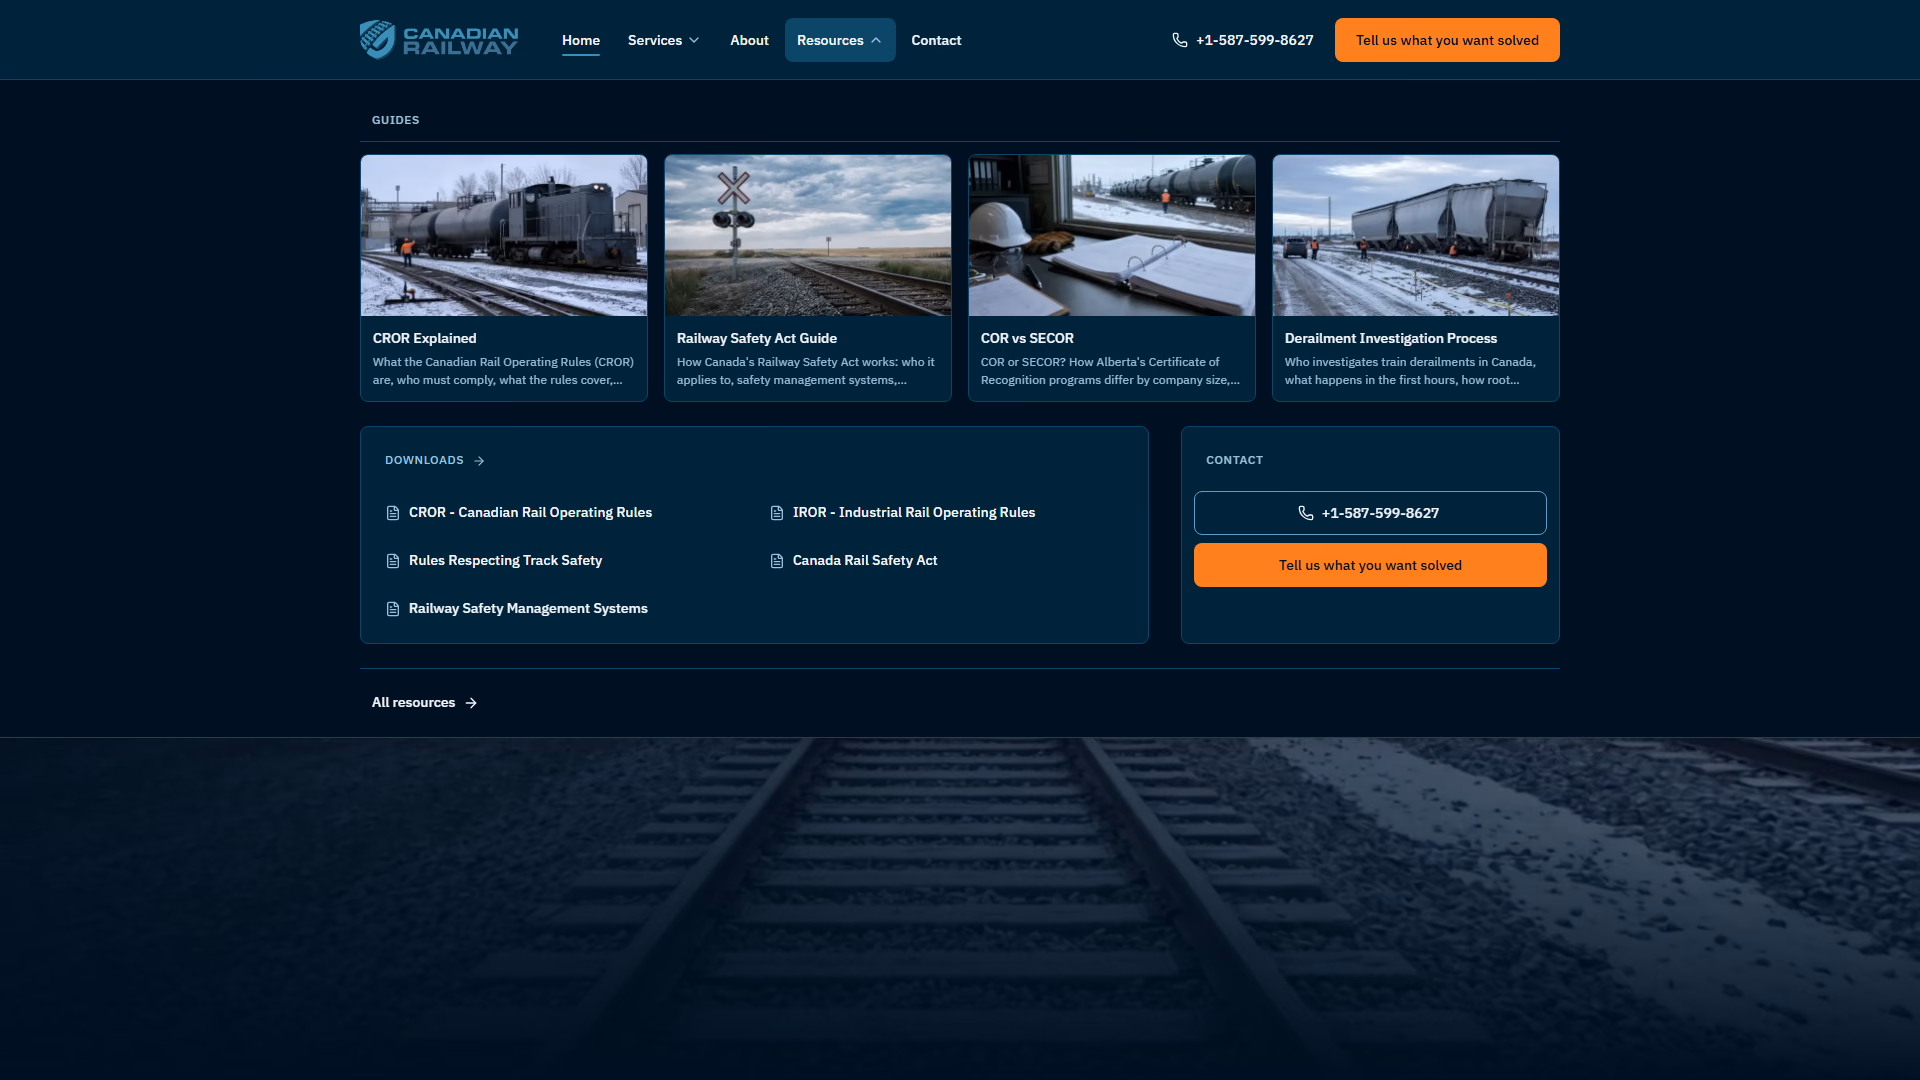Open COR vs SECOR guide image
The image size is (1920, 1080).
pos(1112,235)
